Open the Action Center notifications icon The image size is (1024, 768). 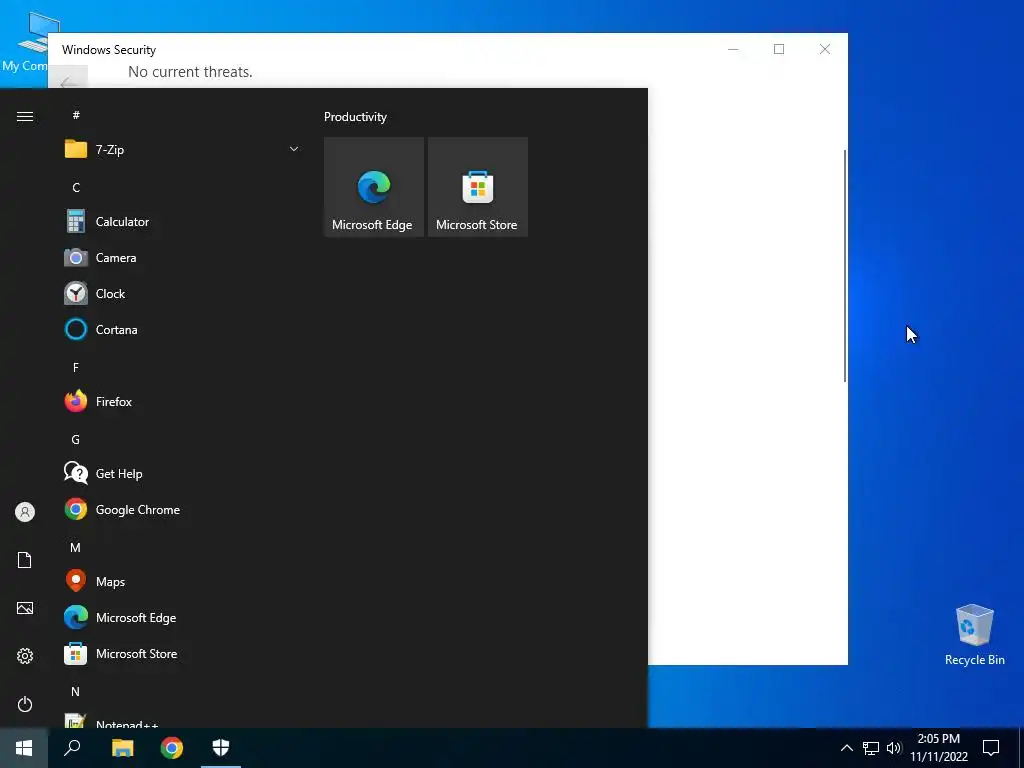[x=991, y=748]
